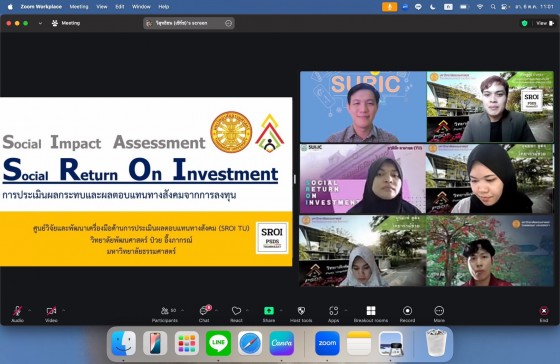Open Canva from the Dock

tap(281, 343)
